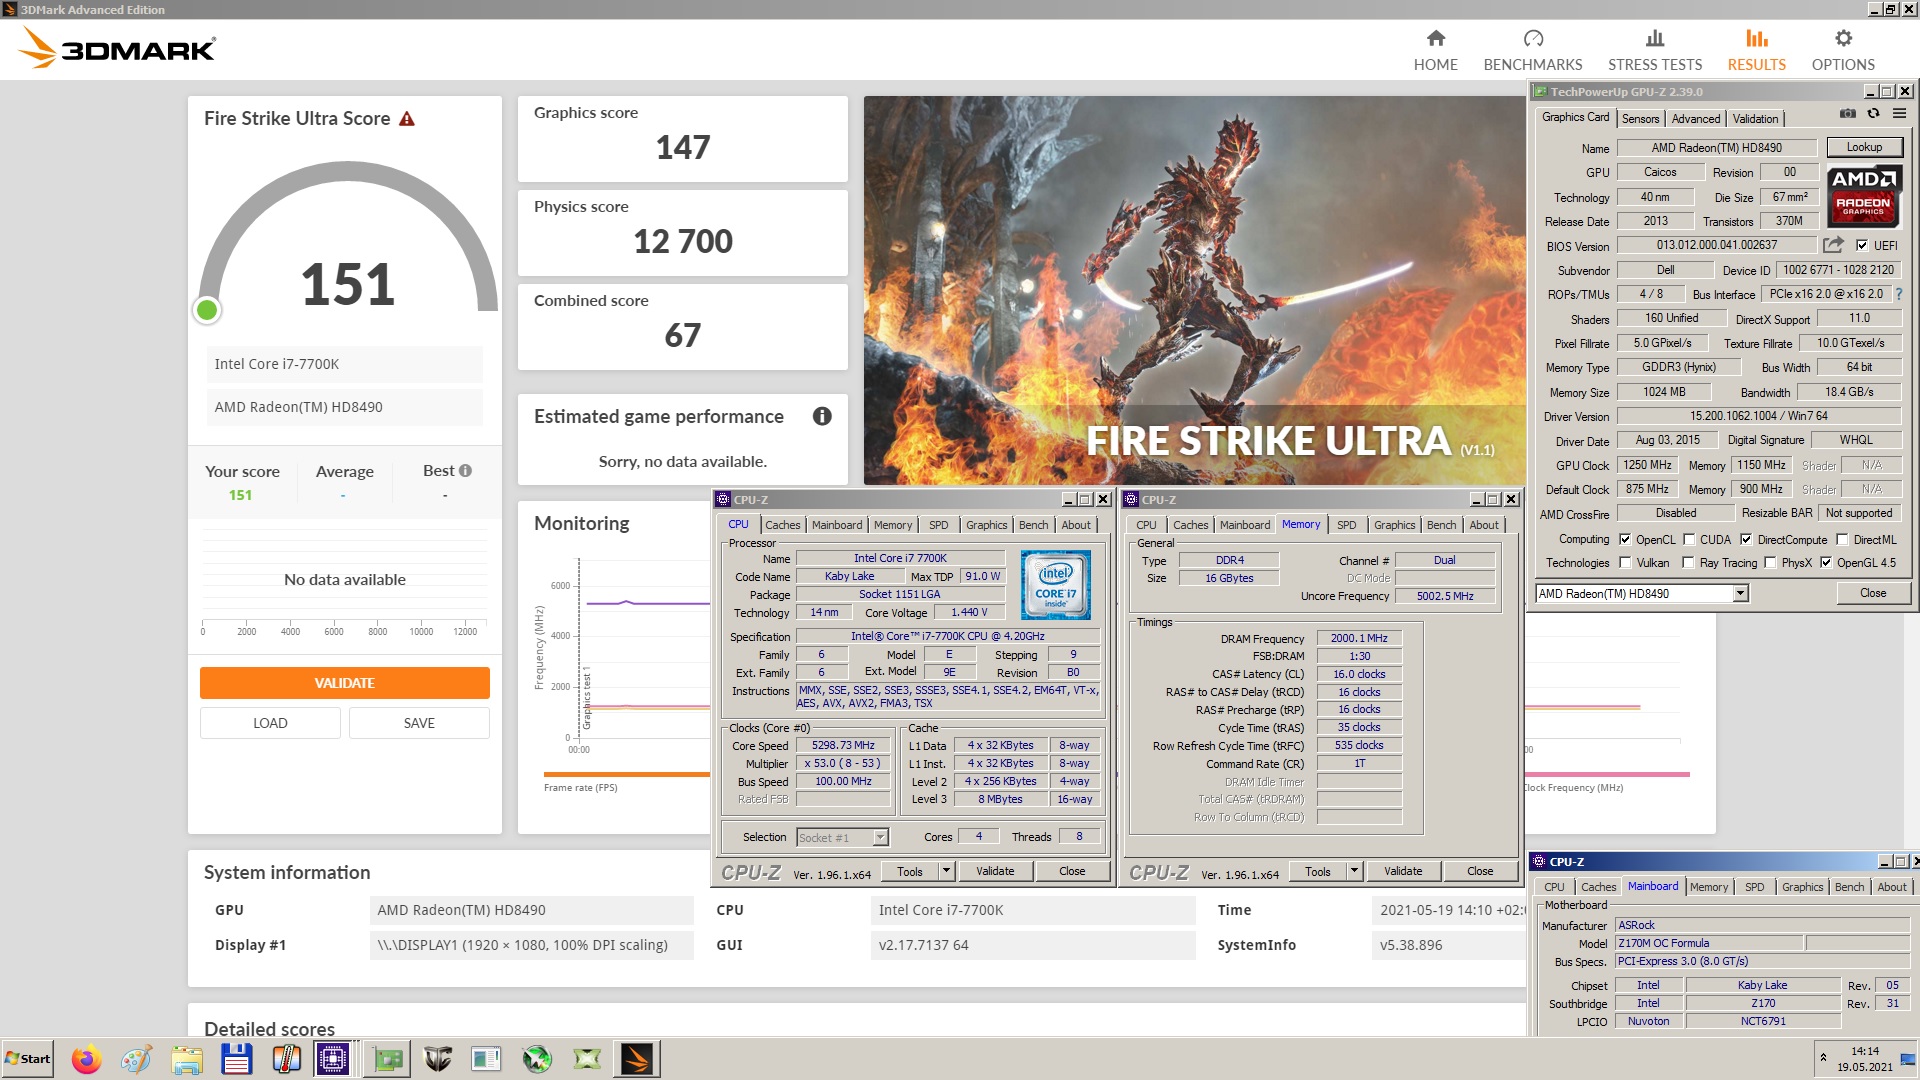Switch to CPU-Z via its taskbar icon
This screenshot has width=1920, height=1080.
333,1058
